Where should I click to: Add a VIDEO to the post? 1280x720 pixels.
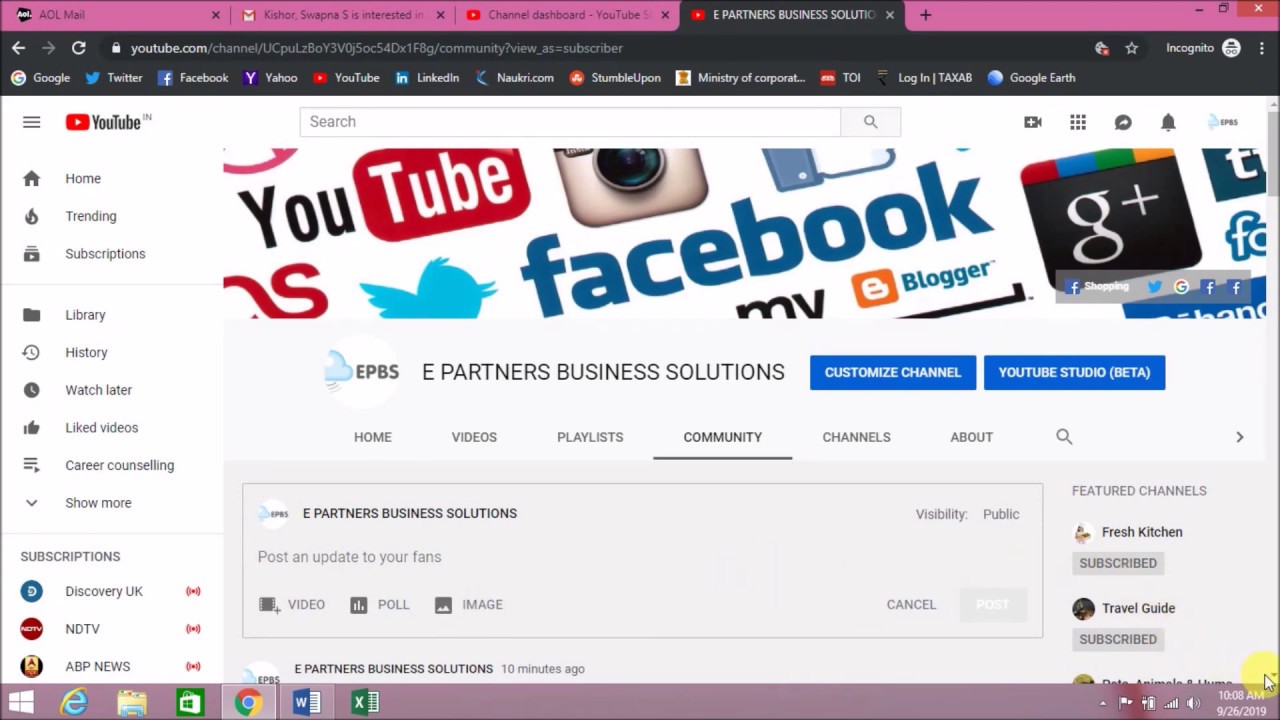292,605
